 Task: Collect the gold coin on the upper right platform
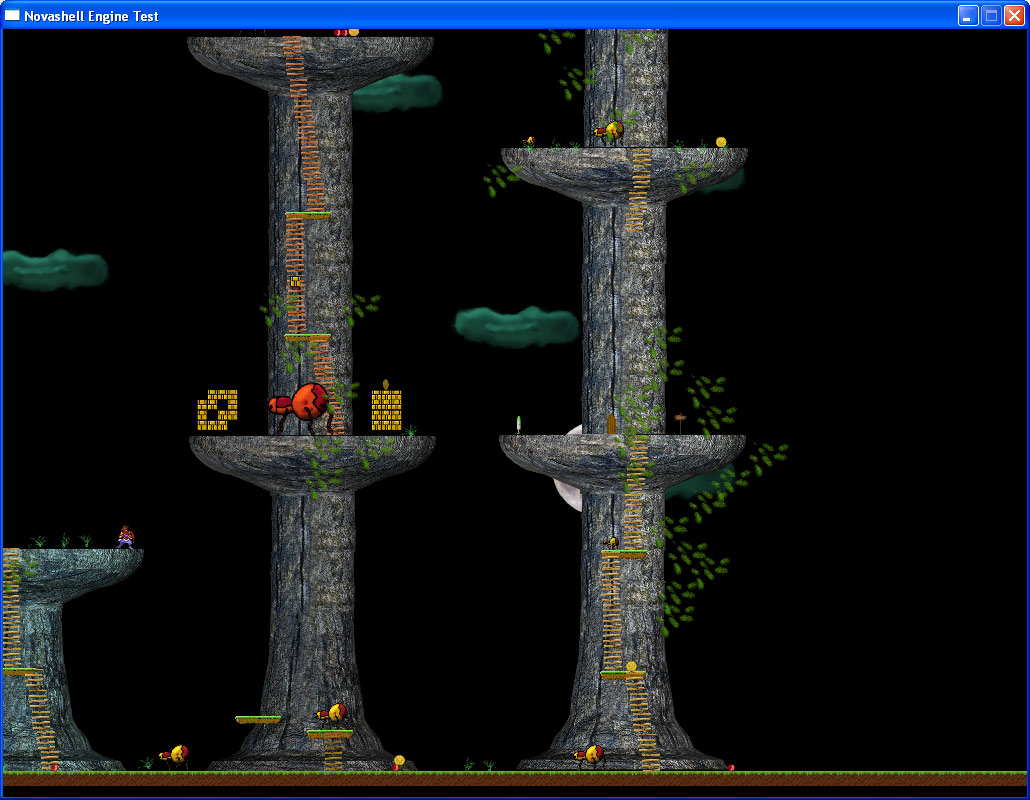pos(721,142)
